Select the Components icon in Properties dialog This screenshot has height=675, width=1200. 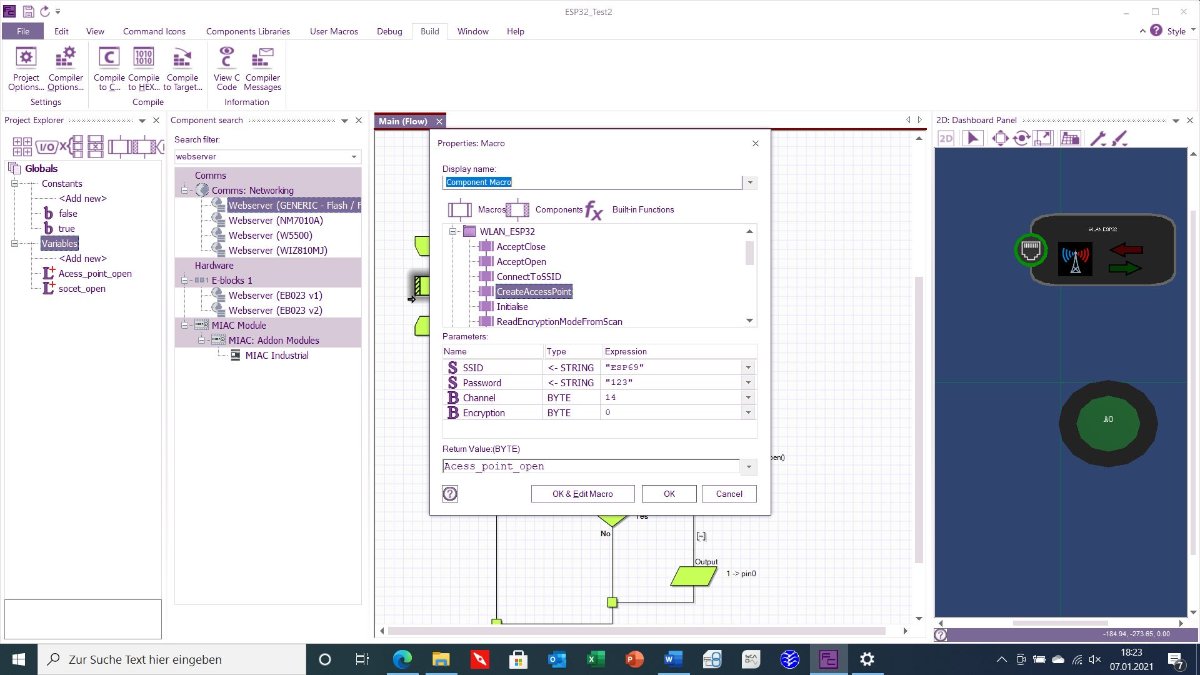[518, 210]
